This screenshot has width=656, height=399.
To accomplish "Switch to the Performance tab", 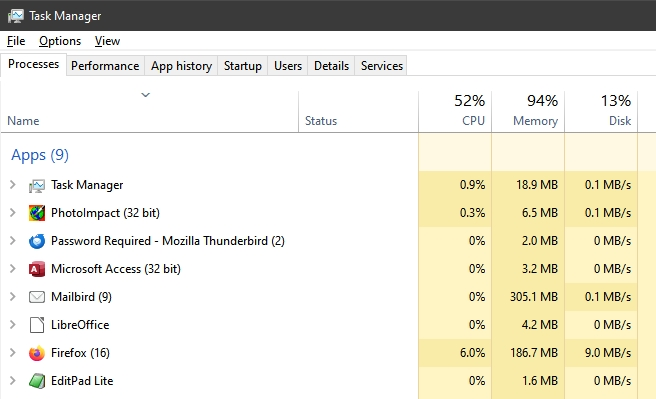I will click(x=105, y=66).
